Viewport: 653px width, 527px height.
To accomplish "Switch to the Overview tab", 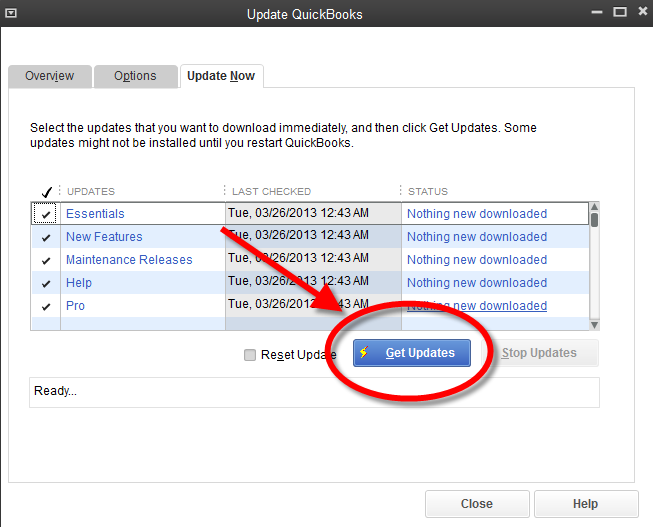I will (x=50, y=76).
